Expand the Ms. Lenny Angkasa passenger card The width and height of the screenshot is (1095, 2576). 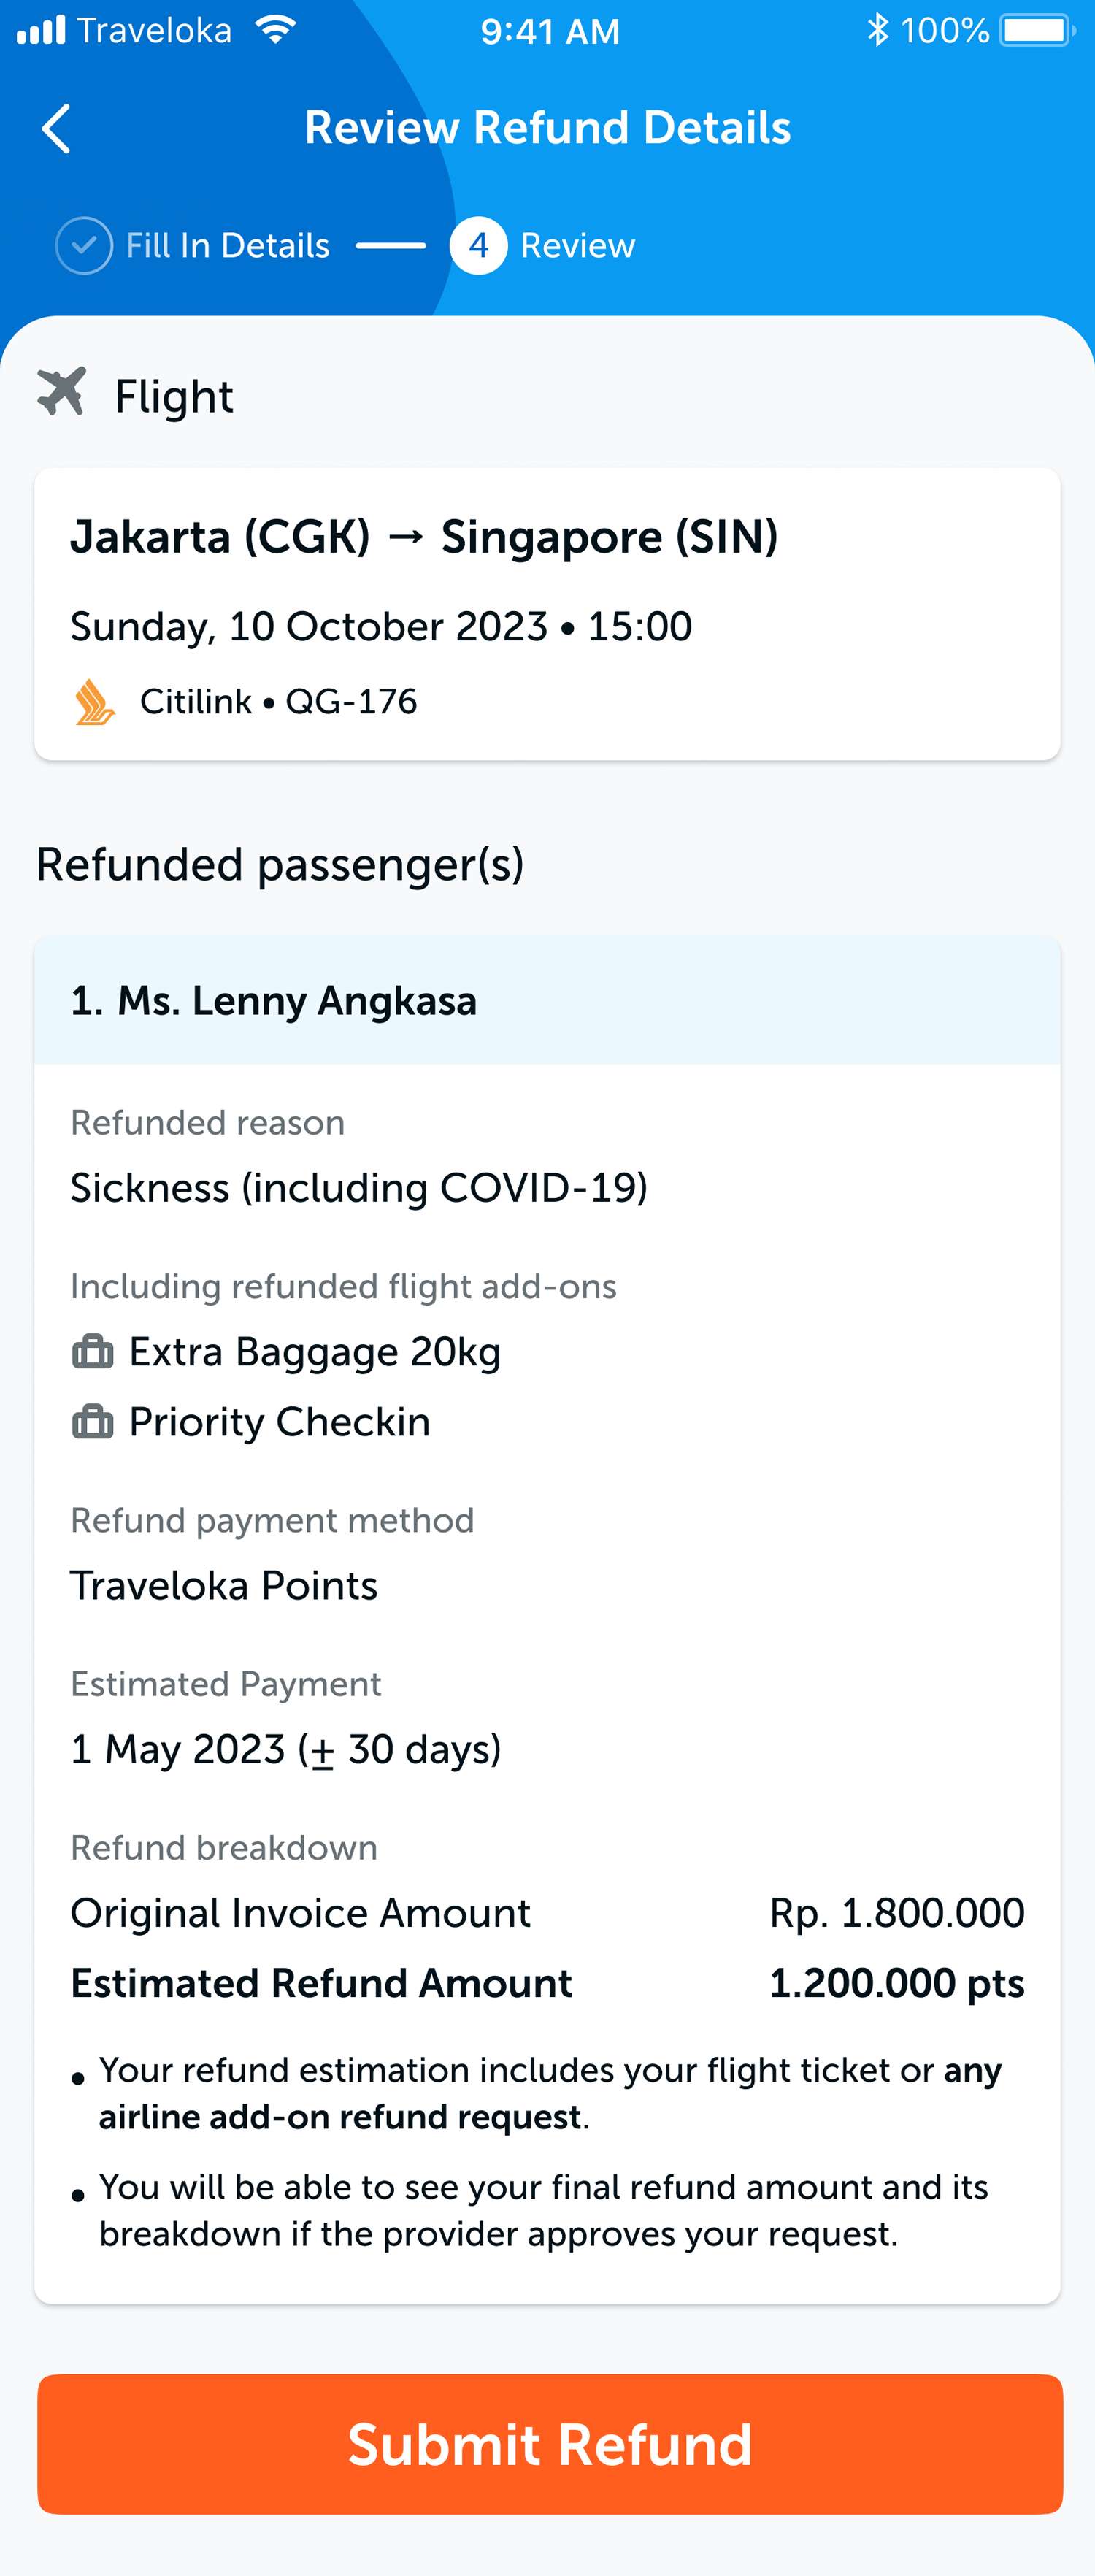pos(547,999)
